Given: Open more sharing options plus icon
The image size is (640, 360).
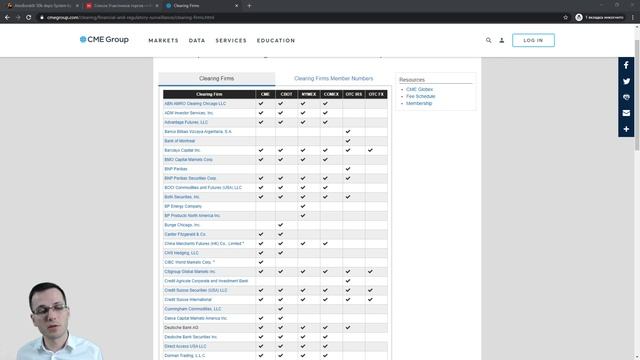Looking at the screenshot, I should pos(626,129).
